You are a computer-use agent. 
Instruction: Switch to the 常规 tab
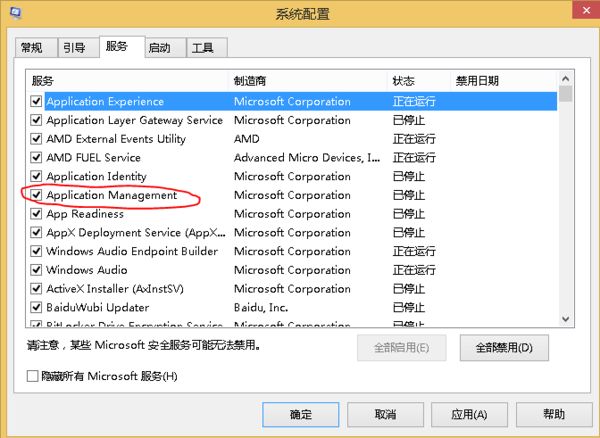[36, 48]
